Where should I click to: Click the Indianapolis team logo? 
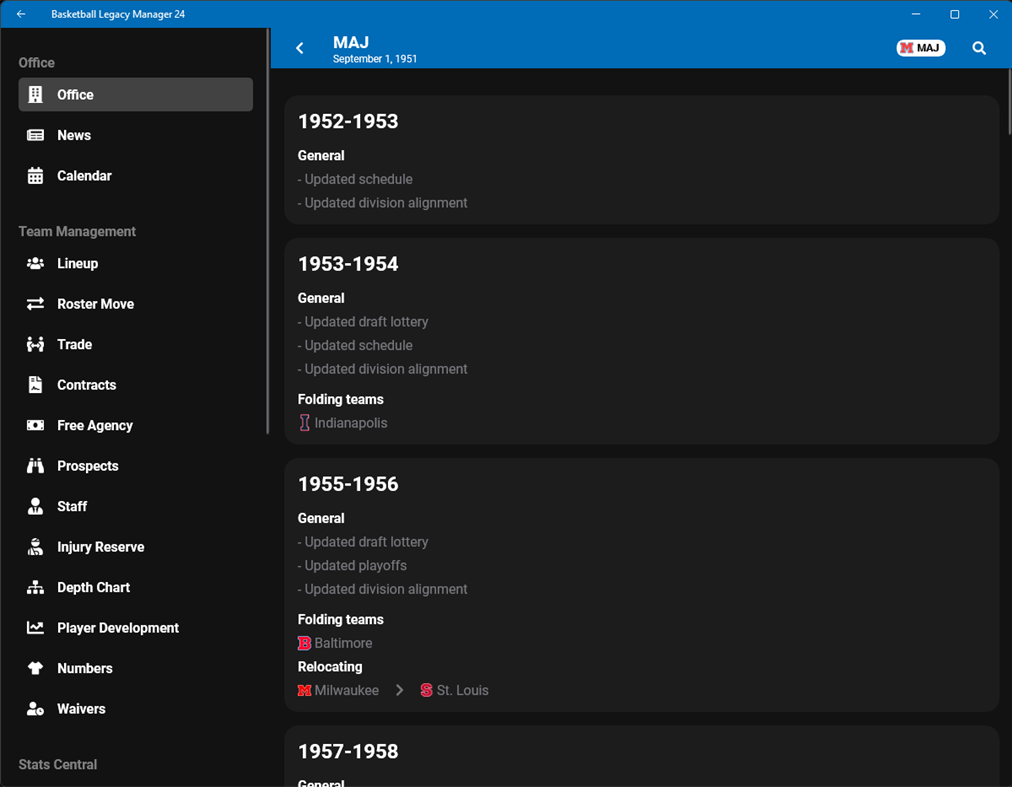(x=305, y=423)
